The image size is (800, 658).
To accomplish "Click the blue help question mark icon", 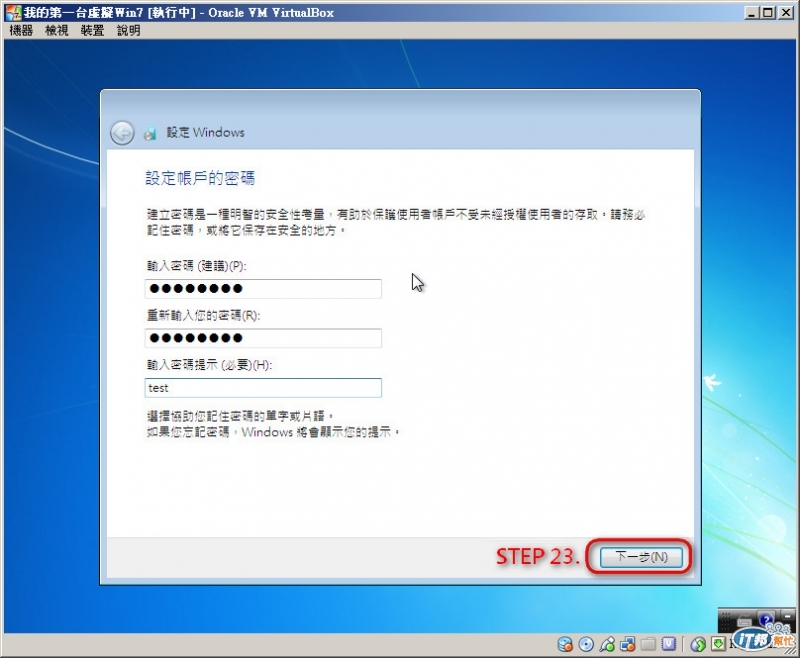I will 766,620.
